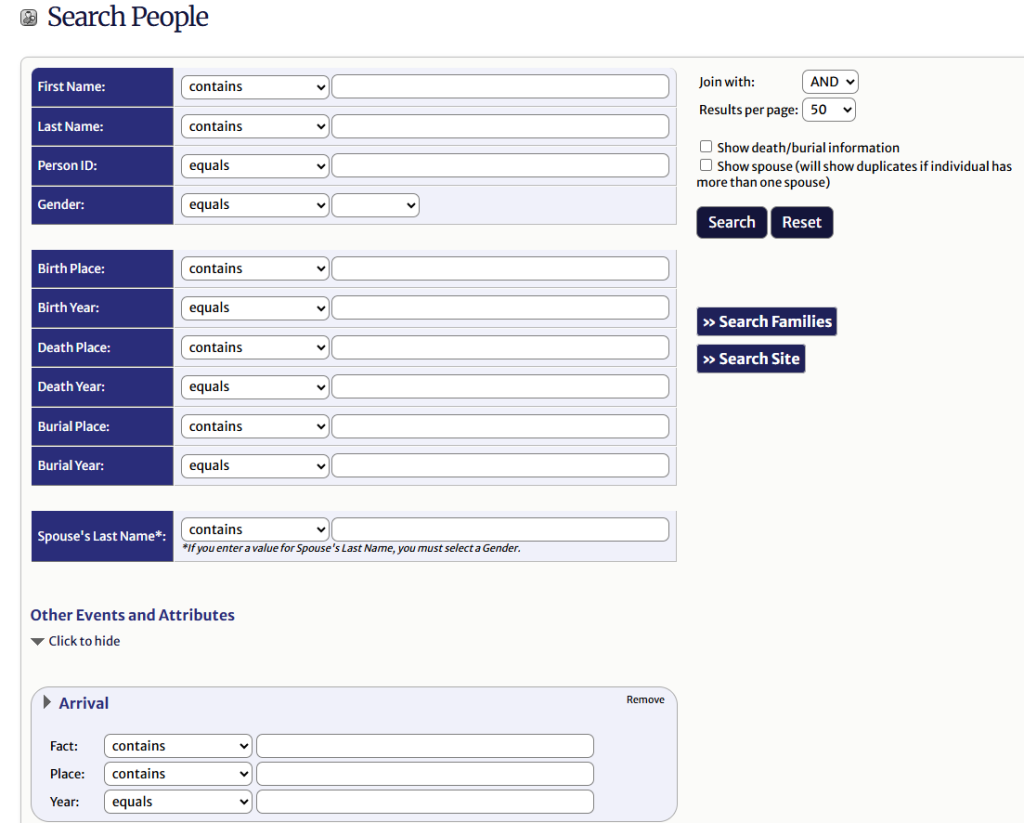Open the Gender value dropdown
The image size is (1024, 823).
click(378, 204)
